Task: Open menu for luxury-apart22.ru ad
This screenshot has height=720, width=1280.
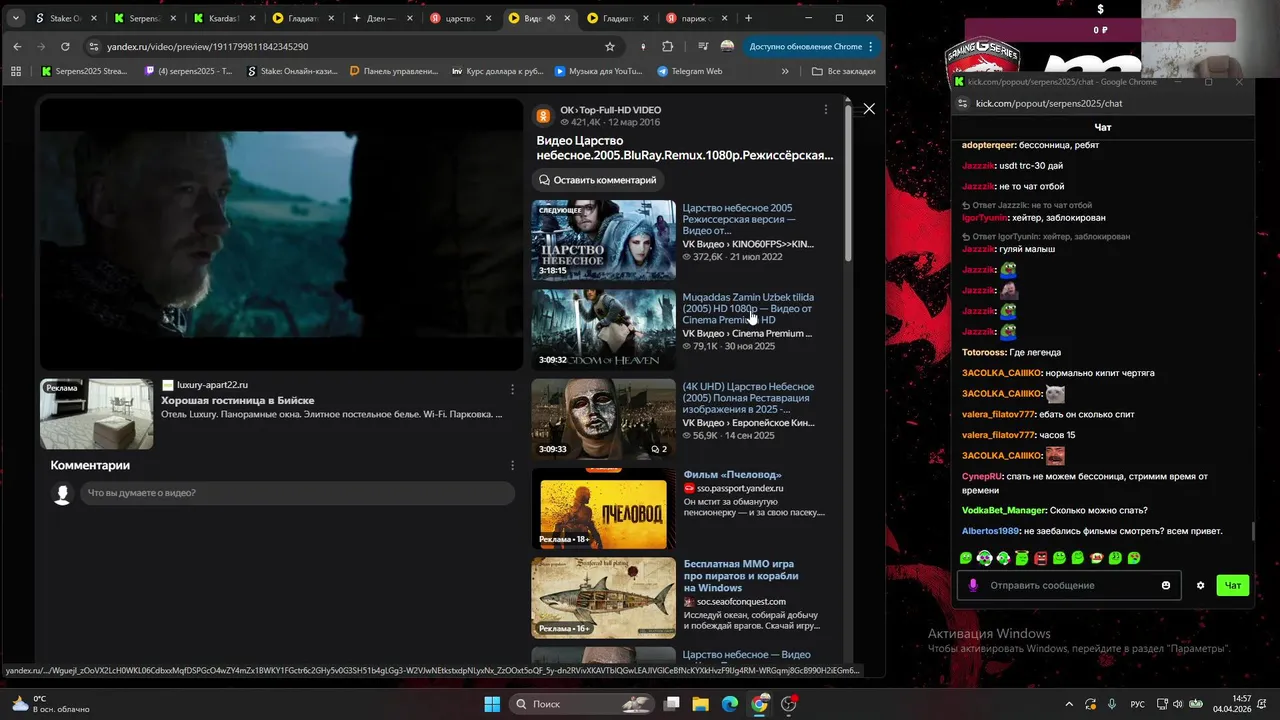Action: pyautogui.click(x=513, y=389)
